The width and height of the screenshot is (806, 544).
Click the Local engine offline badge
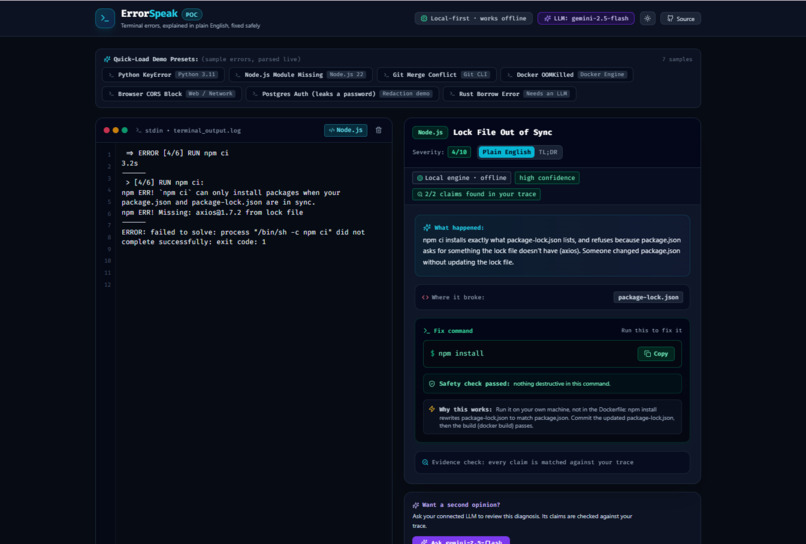pyautogui.click(x=461, y=178)
